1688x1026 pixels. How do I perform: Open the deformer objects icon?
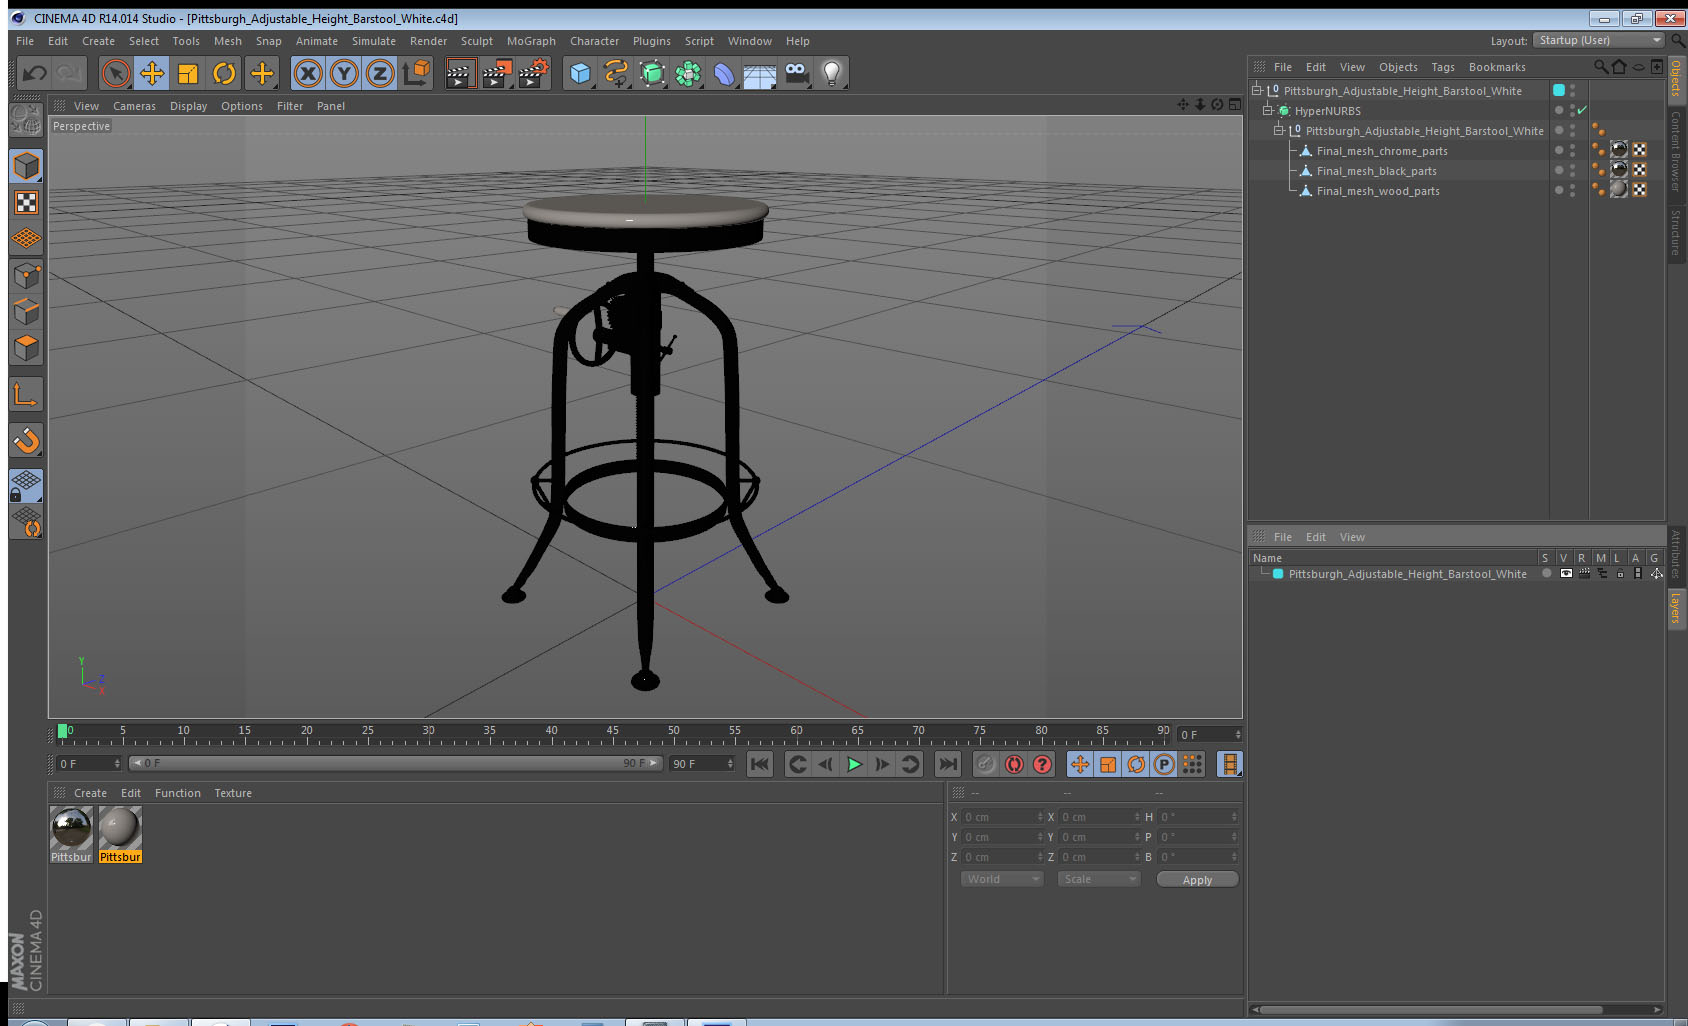724,73
